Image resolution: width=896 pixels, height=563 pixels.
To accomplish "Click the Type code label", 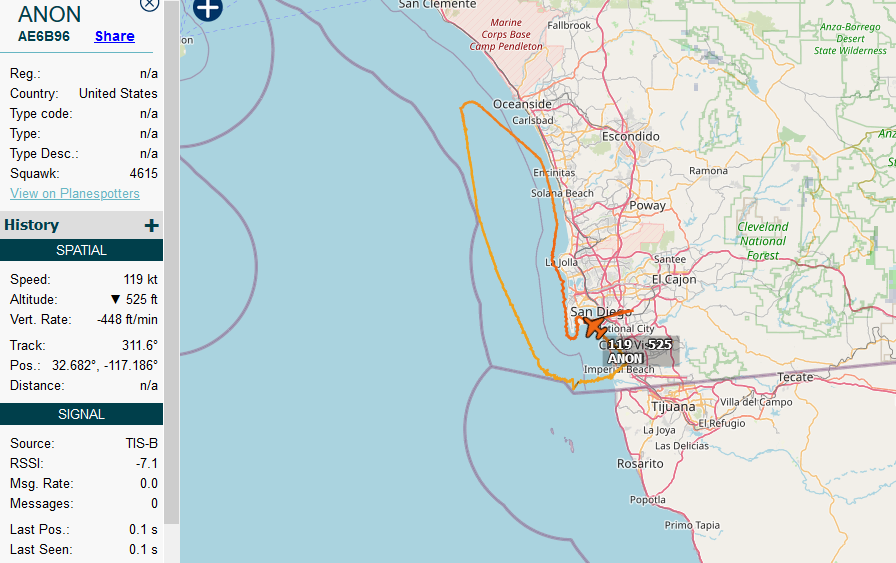I will coord(41,113).
